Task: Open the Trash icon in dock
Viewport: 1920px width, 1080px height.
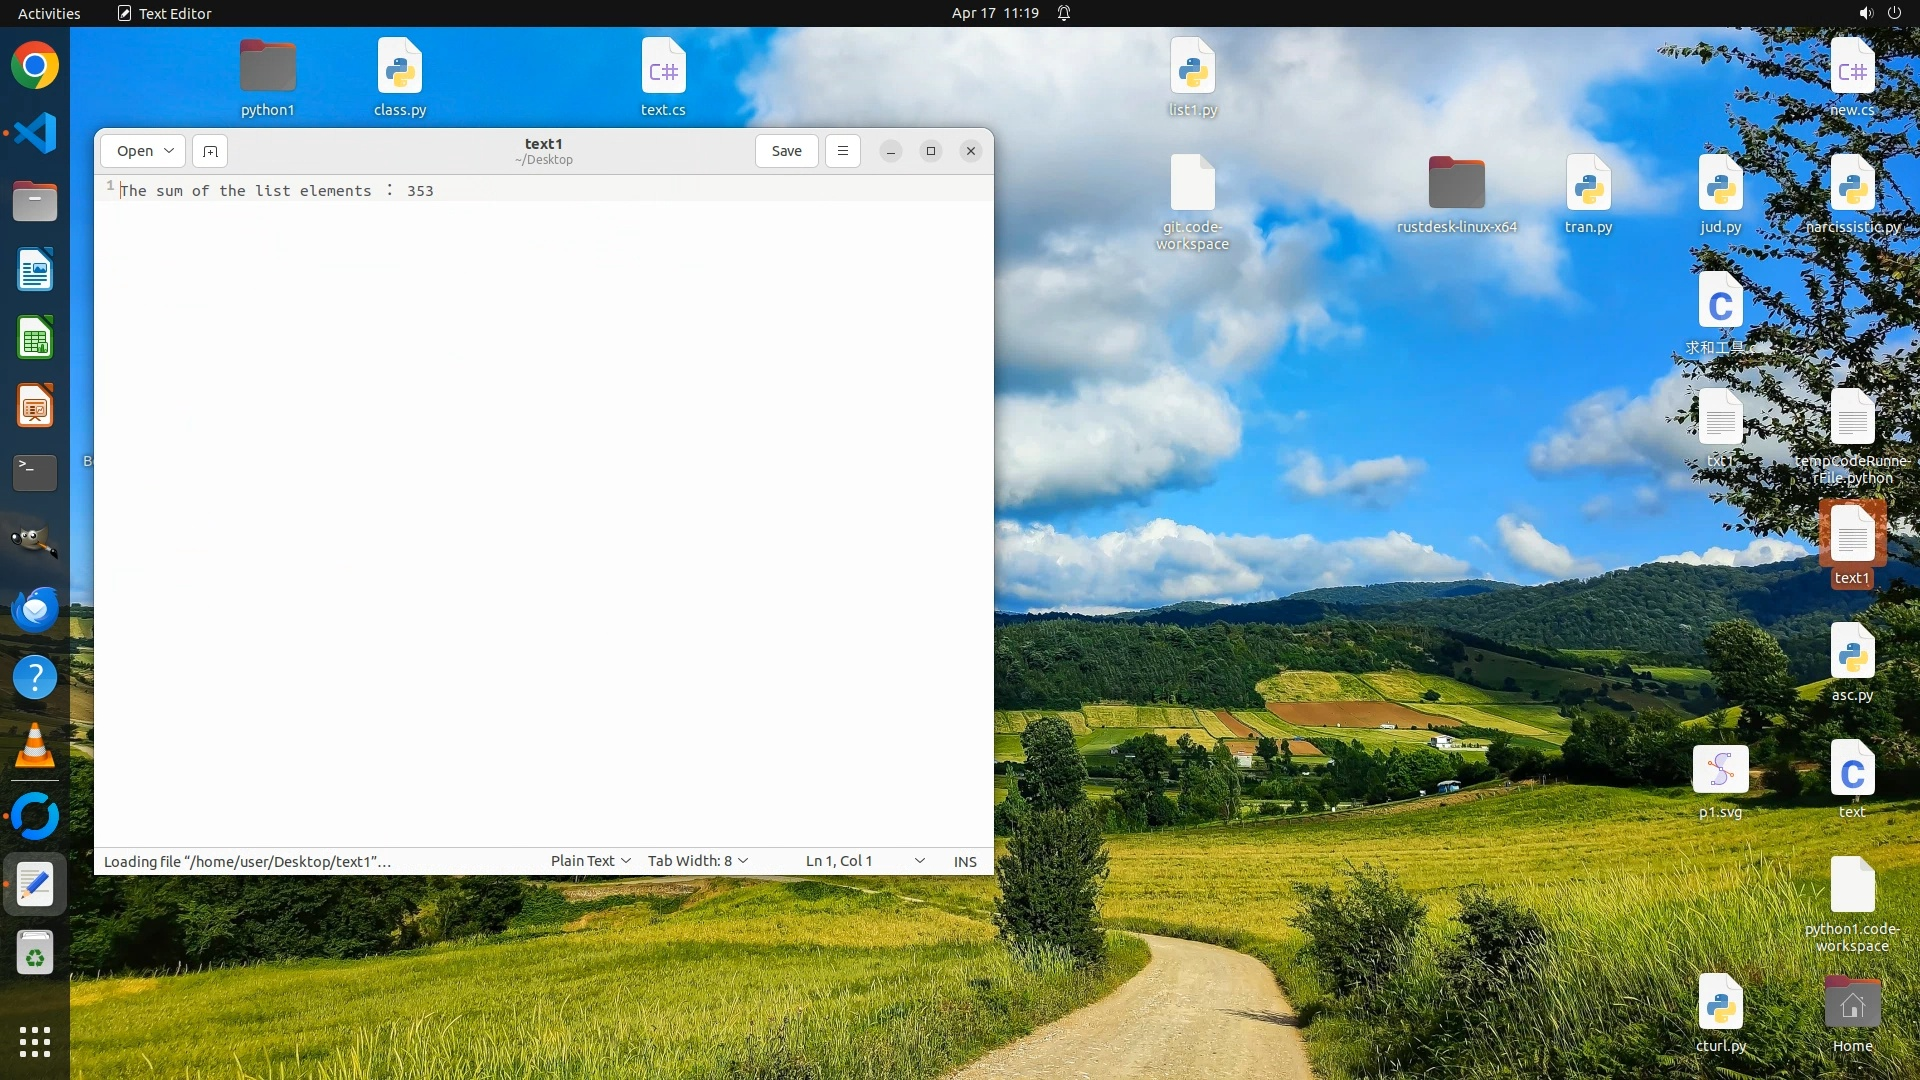Action: [35, 954]
